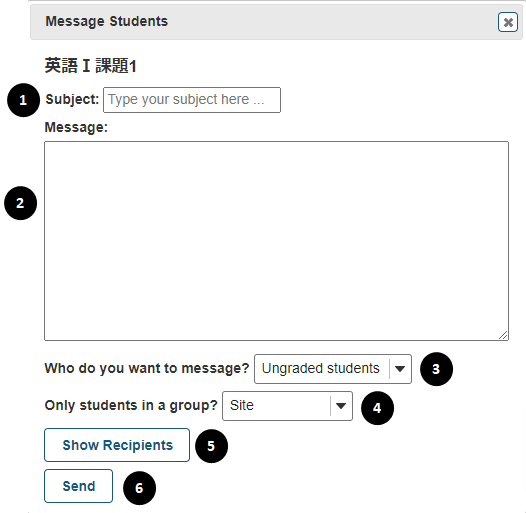Click the Send button
This screenshot has width=526, height=513.
(78, 486)
